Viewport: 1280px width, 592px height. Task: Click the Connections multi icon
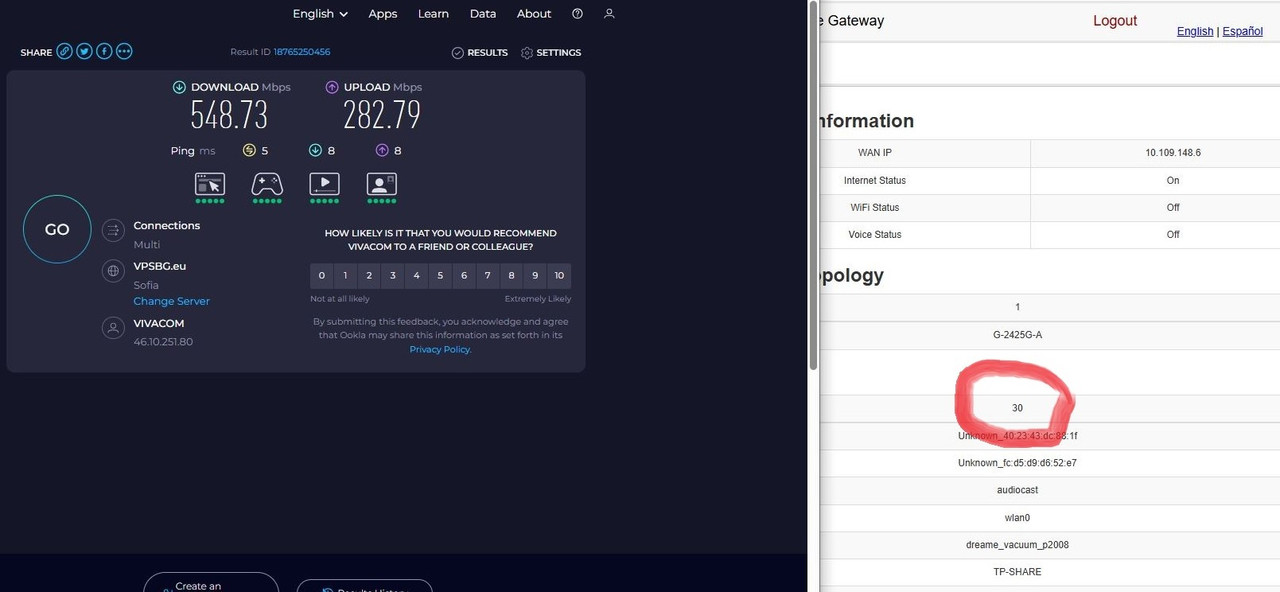(114, 231)
